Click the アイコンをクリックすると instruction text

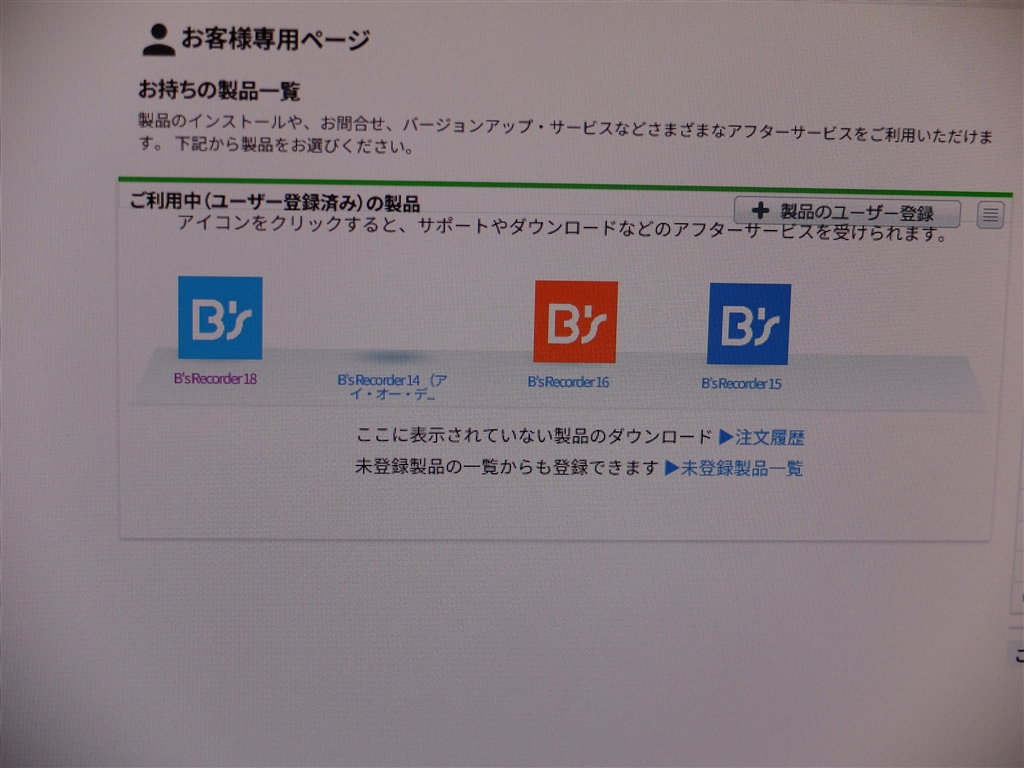point(563,228)
